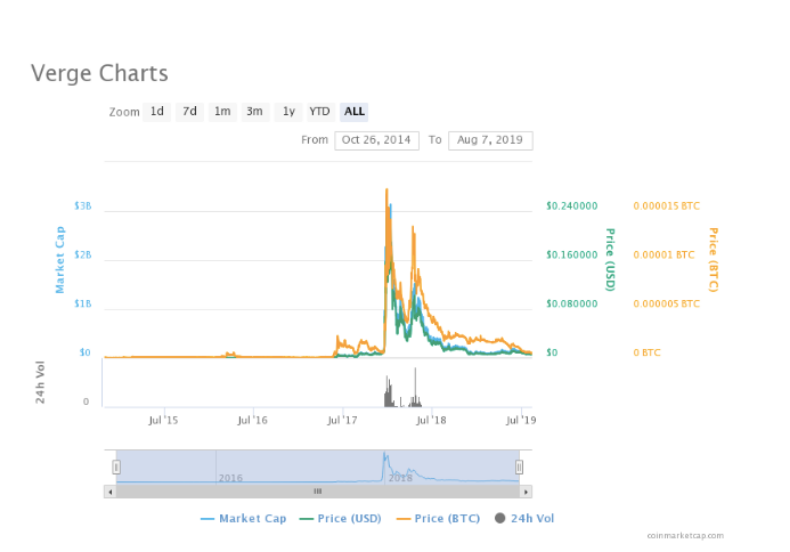Click the 2016 marker in navigator
The height and width of the screenshot is (552, 790).
coord(230,478)
